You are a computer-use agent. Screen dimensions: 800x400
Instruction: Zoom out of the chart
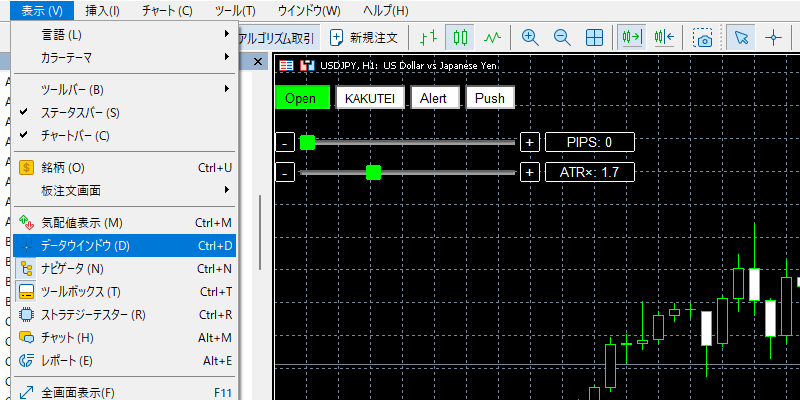click(x=562, y=38)
